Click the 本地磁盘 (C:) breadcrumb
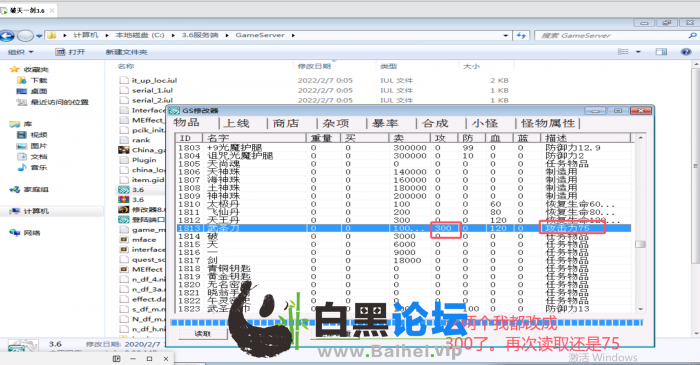The height and width of the screenshot is (365, 700). (x=140, y=35)
